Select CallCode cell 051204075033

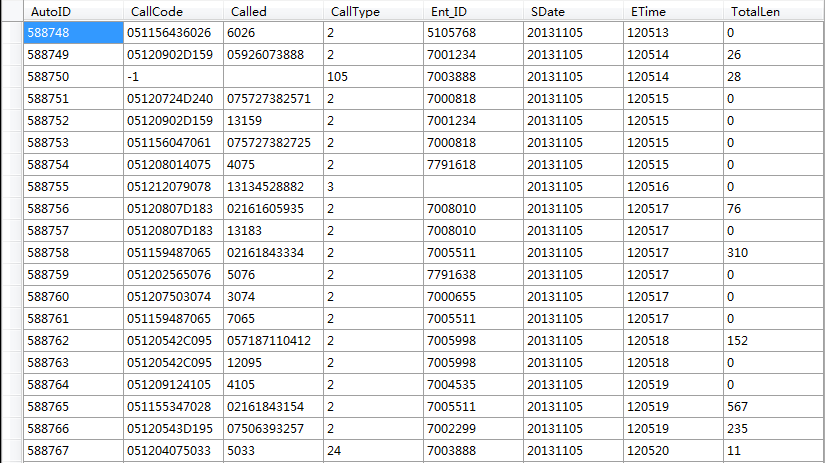[173, 451]
